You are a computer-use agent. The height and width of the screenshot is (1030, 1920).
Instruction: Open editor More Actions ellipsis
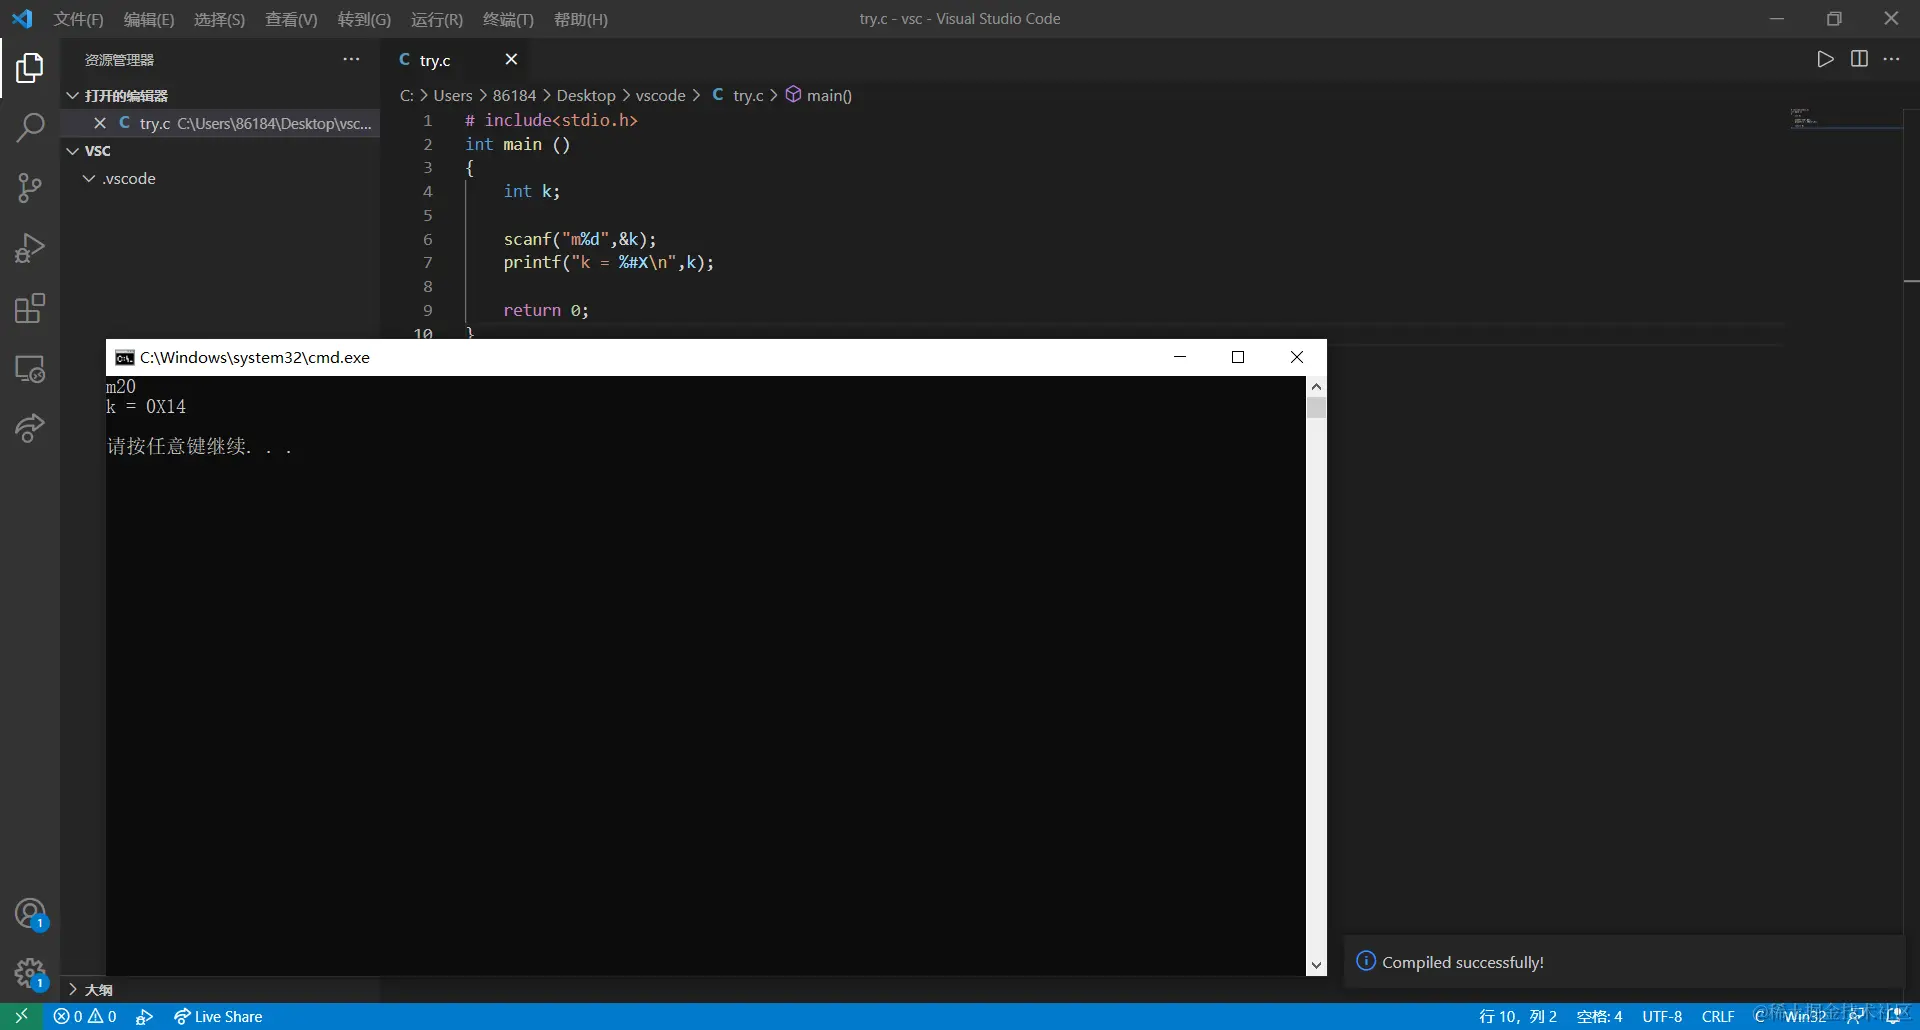(1891, 59)
